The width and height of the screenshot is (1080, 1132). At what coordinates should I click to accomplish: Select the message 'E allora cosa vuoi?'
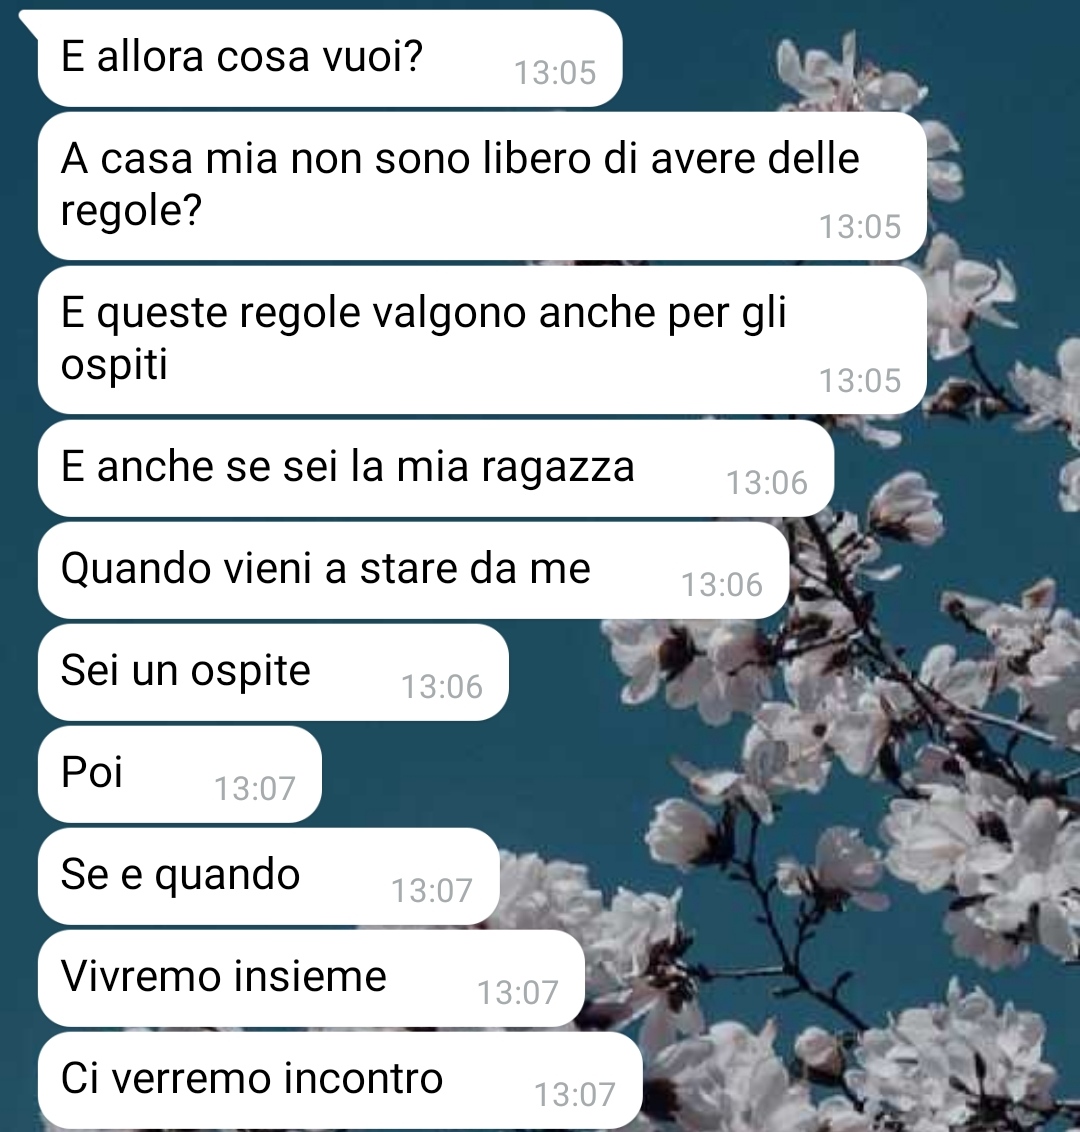pos(330,58)
